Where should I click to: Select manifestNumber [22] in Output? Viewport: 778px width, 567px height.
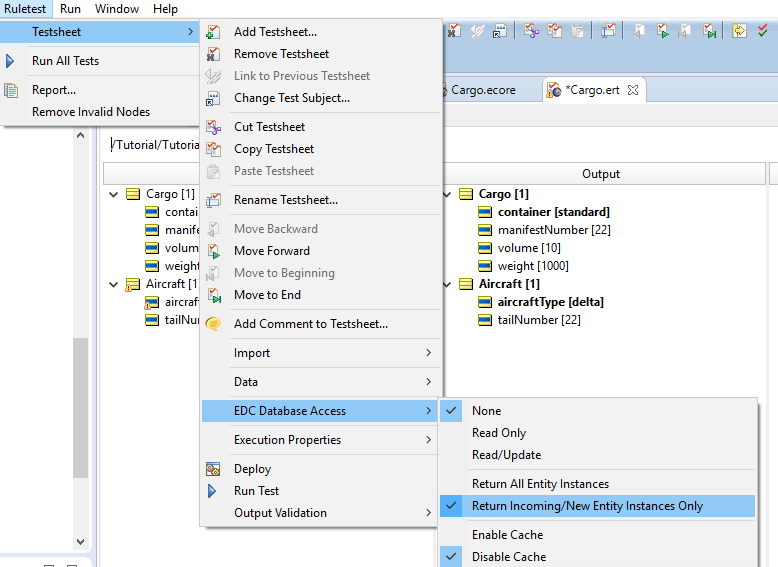pos(554,230)
